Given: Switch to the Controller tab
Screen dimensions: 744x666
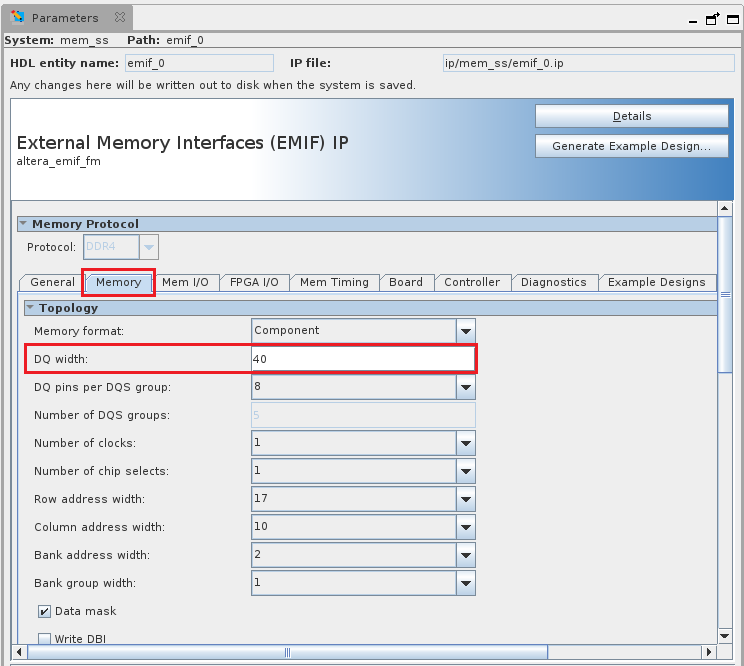Looking at the screenshot, I should (471, 282).
